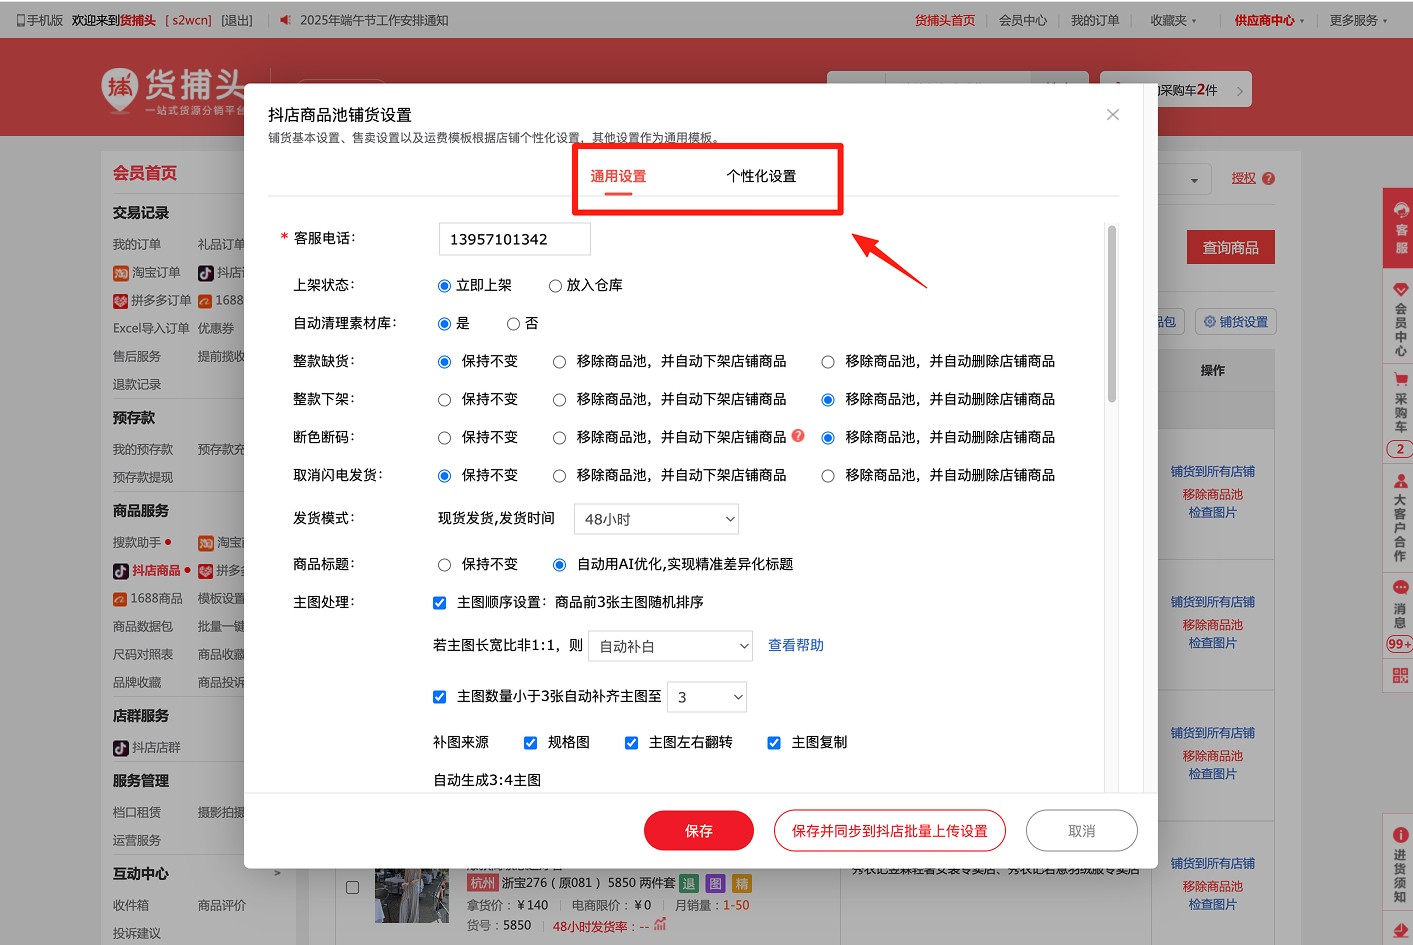Image resolution: width=1413 pixels, height=945 pixels.
Task: Open 会员中心 in top menu
Action: (x=1023, y=20)
